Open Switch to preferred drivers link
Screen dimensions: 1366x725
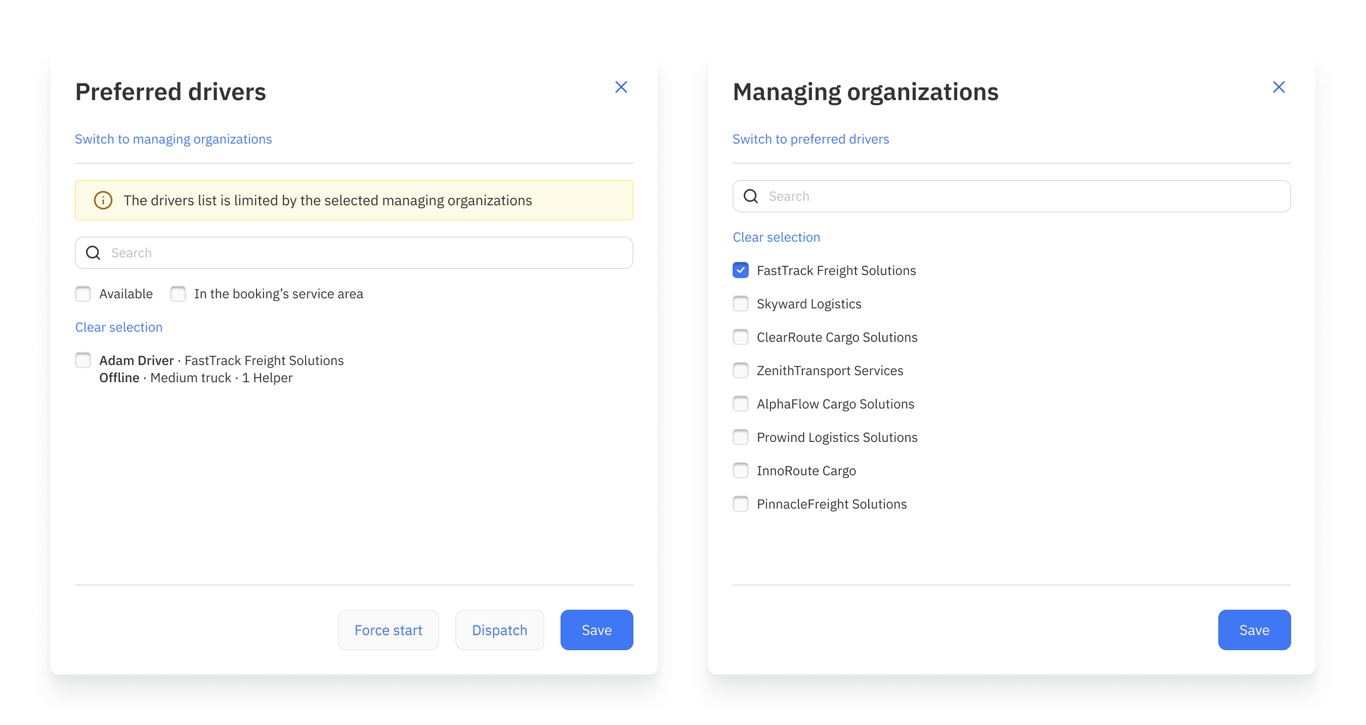tap(811, 139)
